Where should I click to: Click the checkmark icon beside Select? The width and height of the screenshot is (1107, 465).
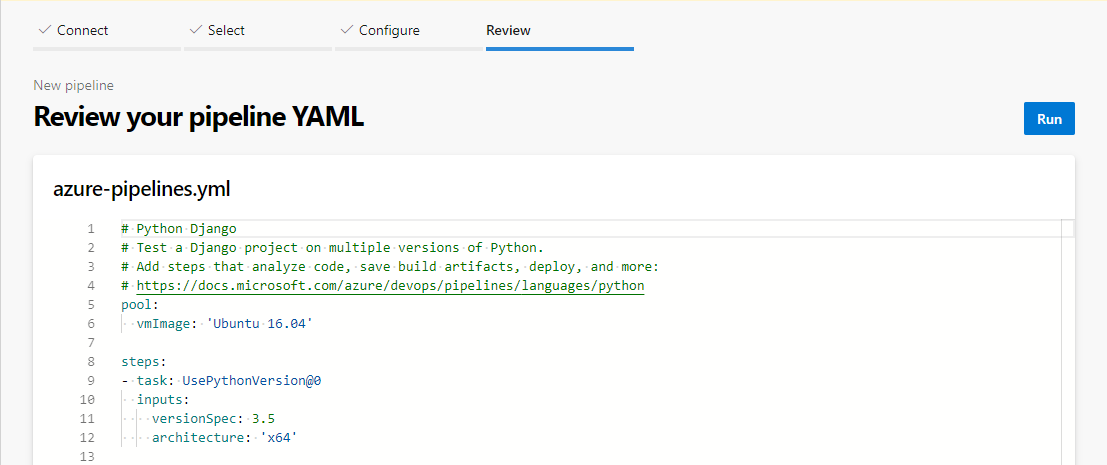click(x=196, y=30)
